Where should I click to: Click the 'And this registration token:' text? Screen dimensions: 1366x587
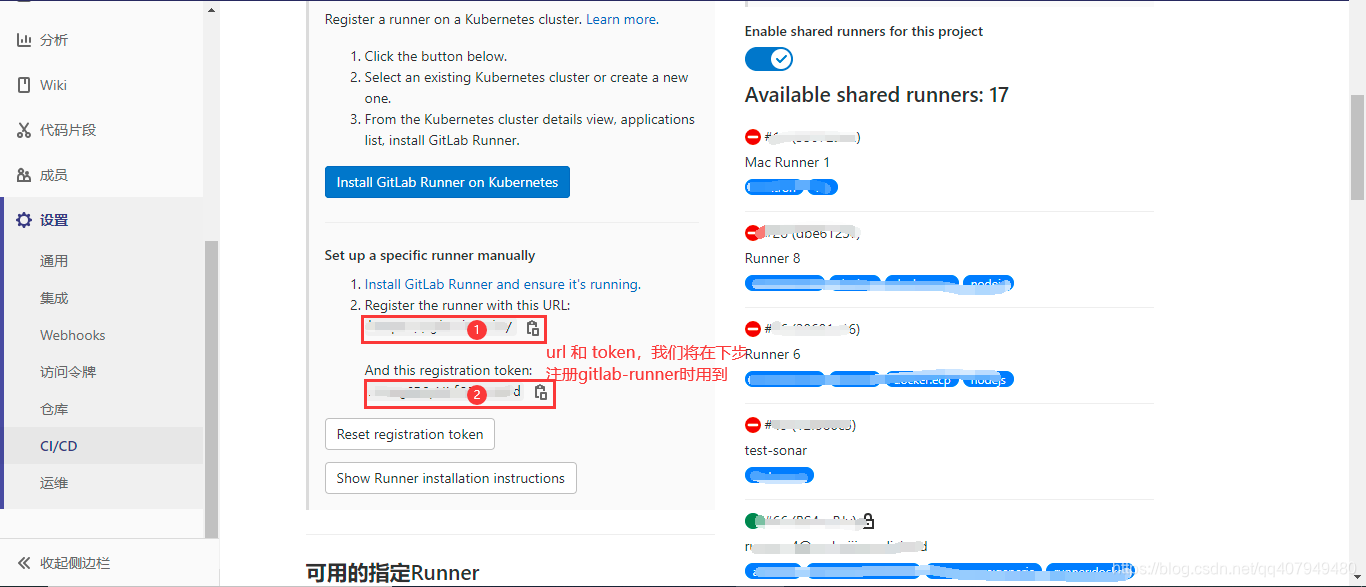click(449, 370)
